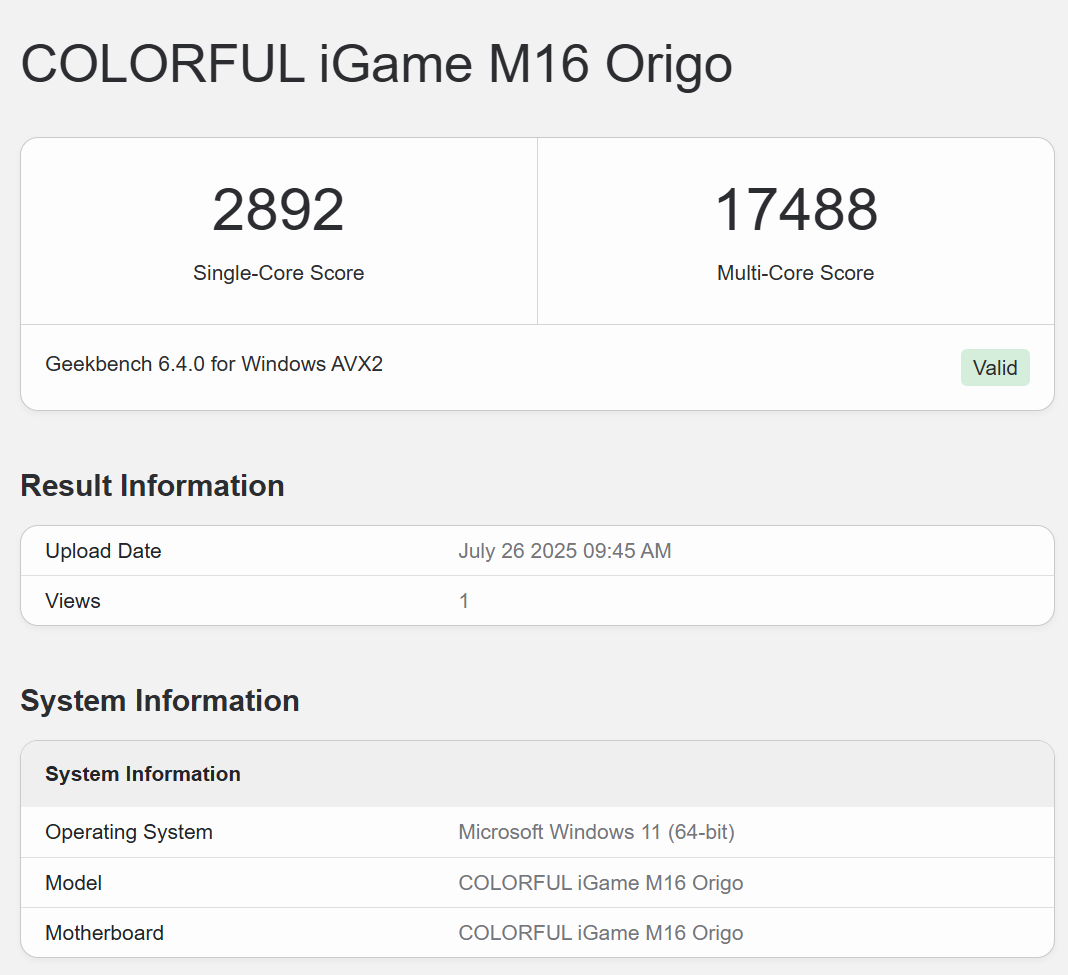Viewport: 1068px width, 975px height.
Task: Select the Motherboard value COLORFUL iGame M16 Origo
Action: [600, 933]
